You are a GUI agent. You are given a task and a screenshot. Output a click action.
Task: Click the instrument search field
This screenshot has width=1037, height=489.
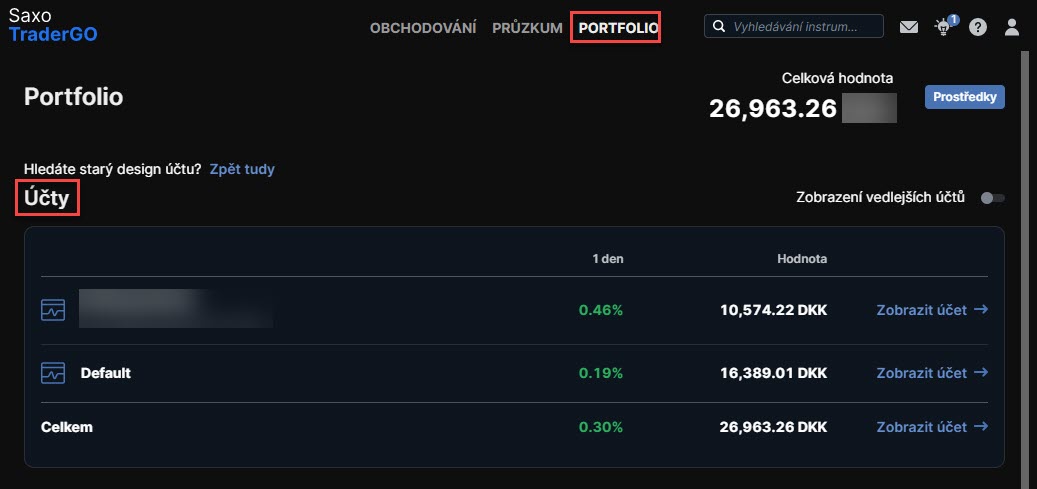point(805,27)
